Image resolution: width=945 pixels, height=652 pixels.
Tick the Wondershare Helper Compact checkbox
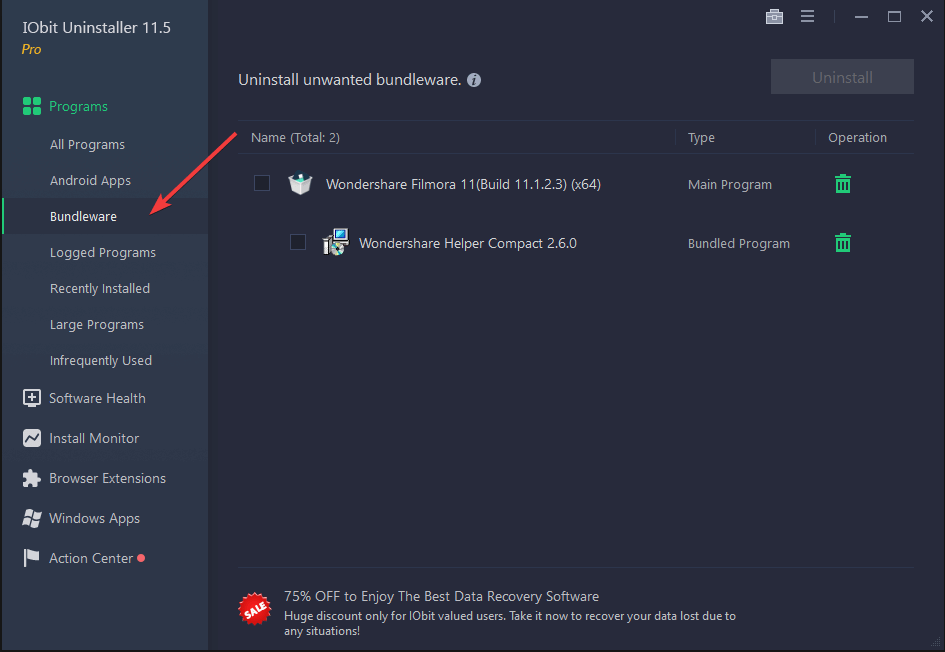298,242
